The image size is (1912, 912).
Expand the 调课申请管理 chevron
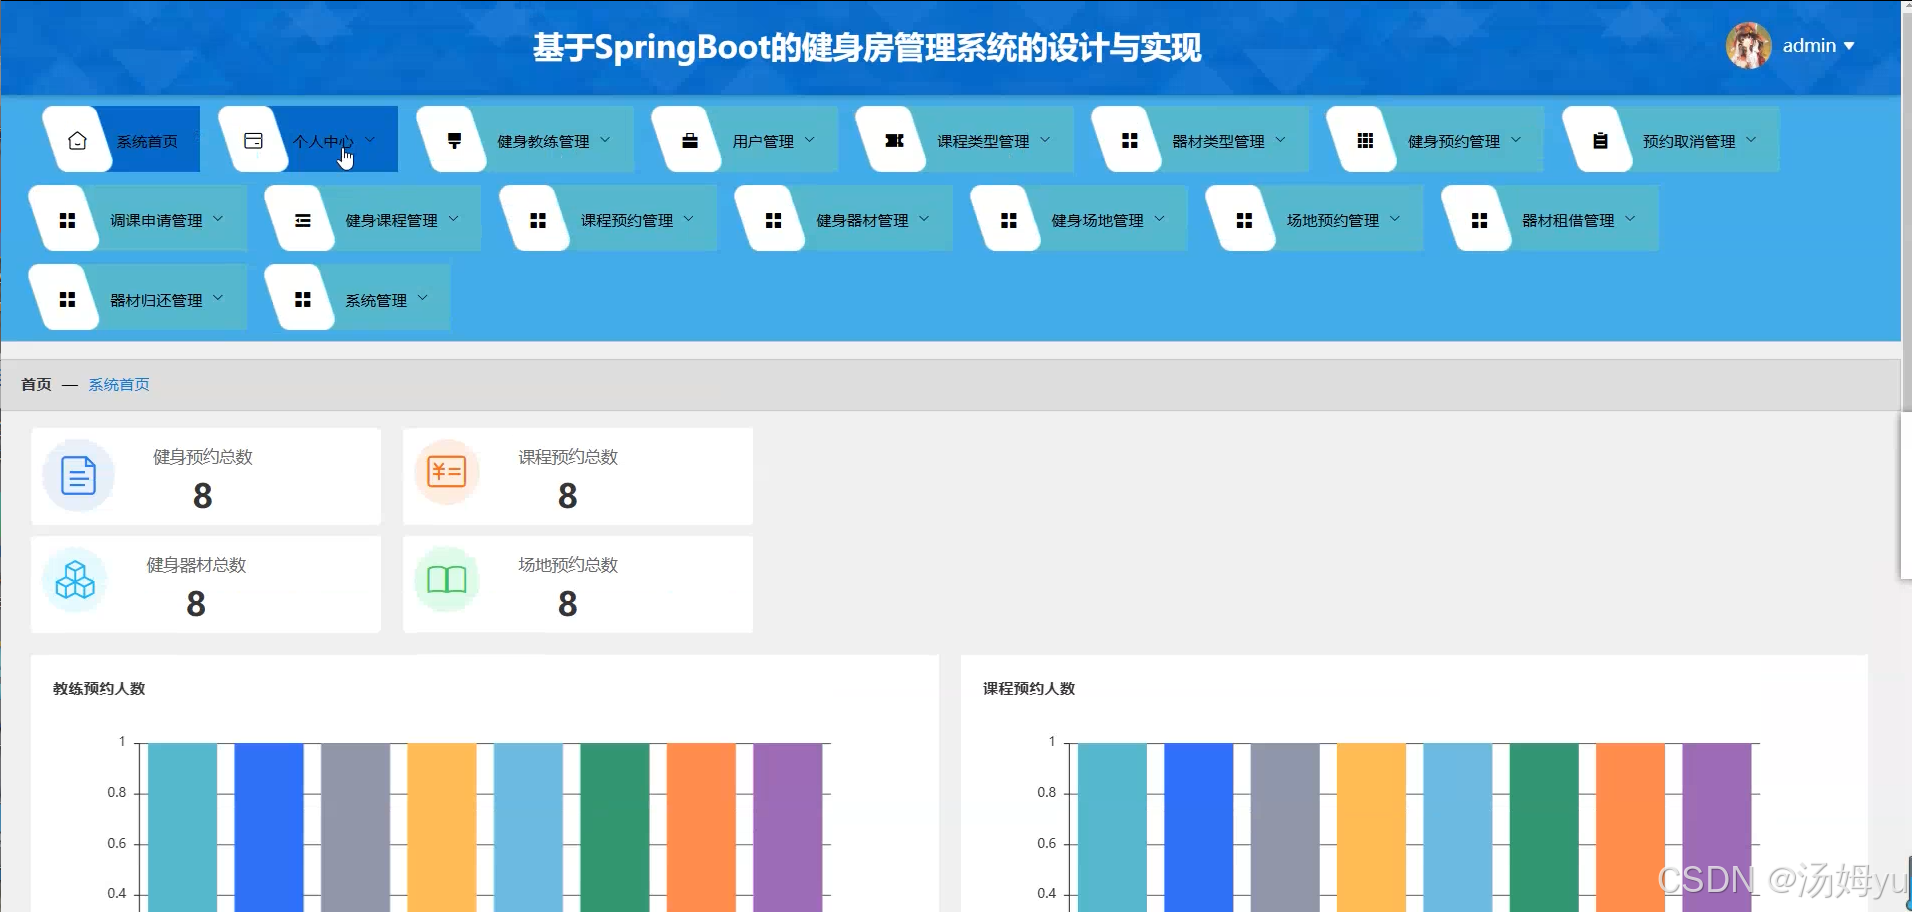(218, 219)
